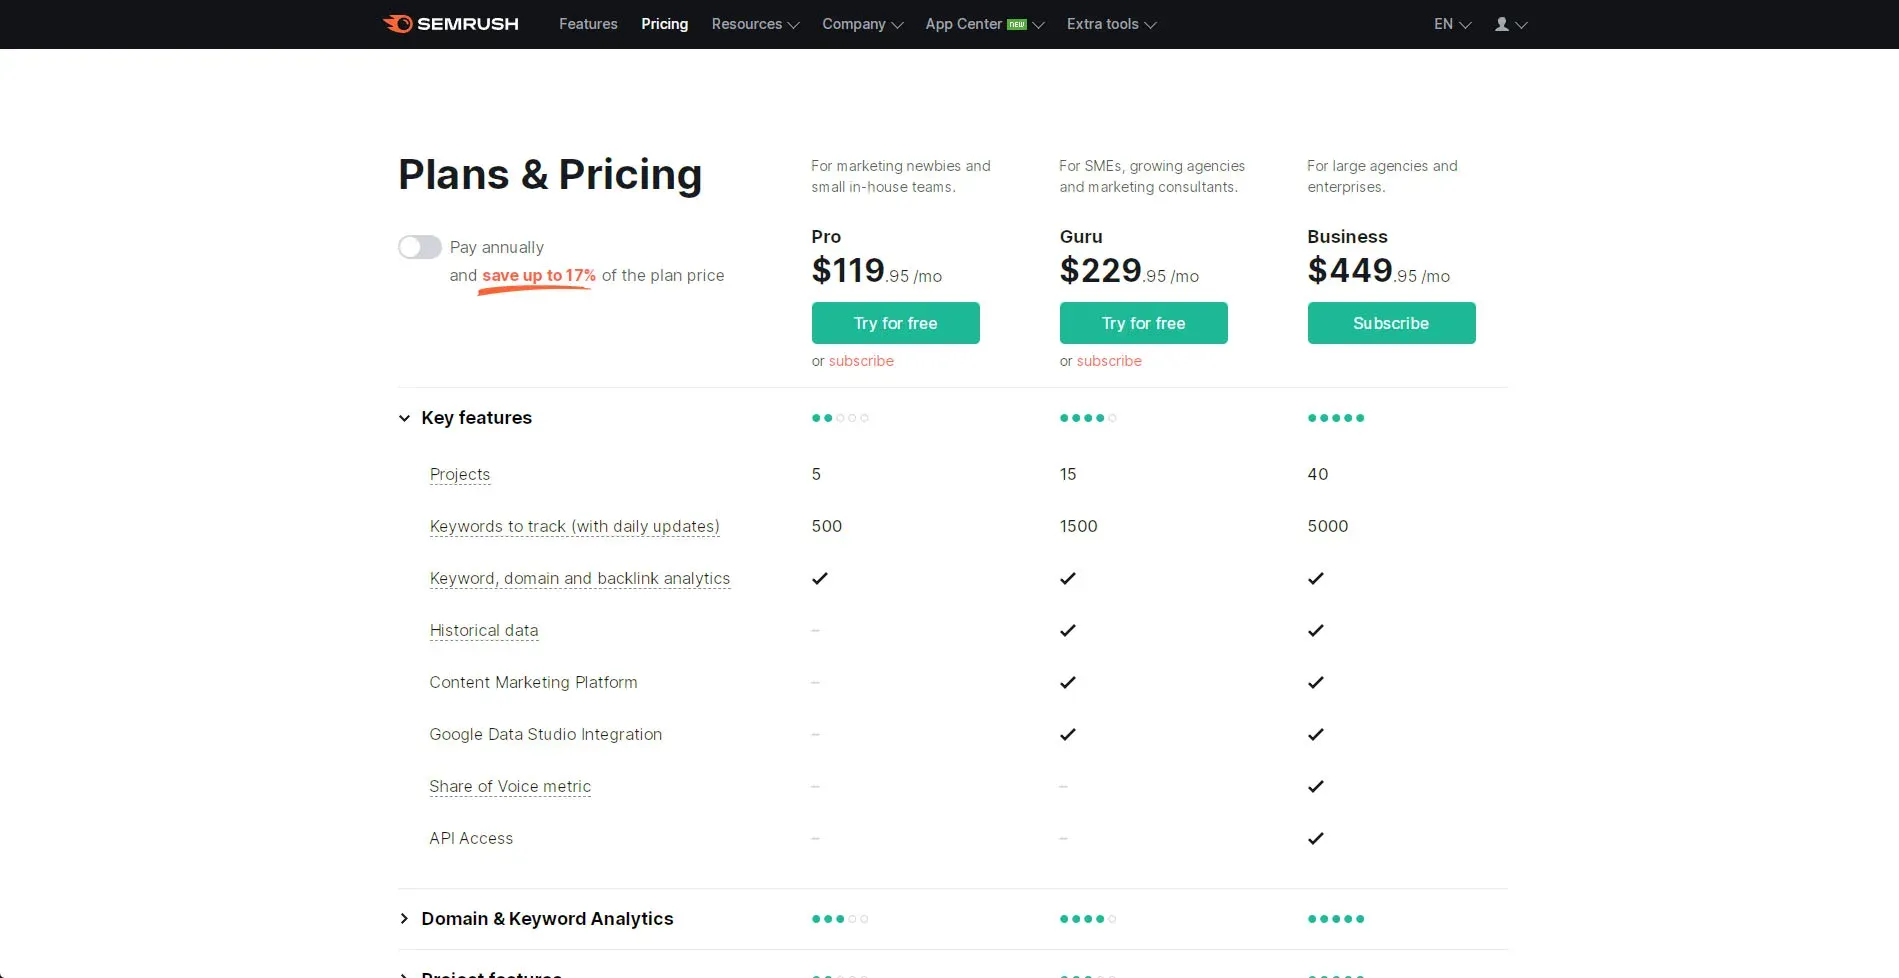1899x978 pixels.
Task: Open Keywords to track feature info
Action: pyautogui.click(x=575, y=526)
